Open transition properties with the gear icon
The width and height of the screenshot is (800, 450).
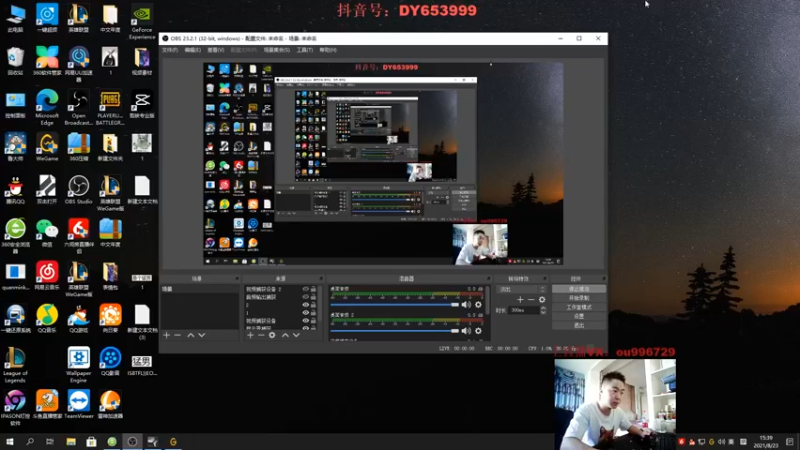542,299
